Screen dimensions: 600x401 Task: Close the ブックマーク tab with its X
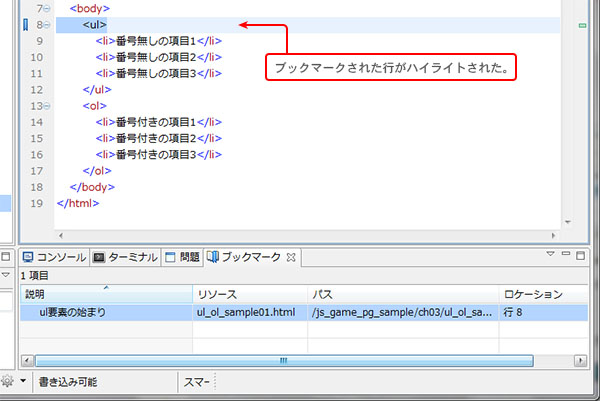point(291,258)
